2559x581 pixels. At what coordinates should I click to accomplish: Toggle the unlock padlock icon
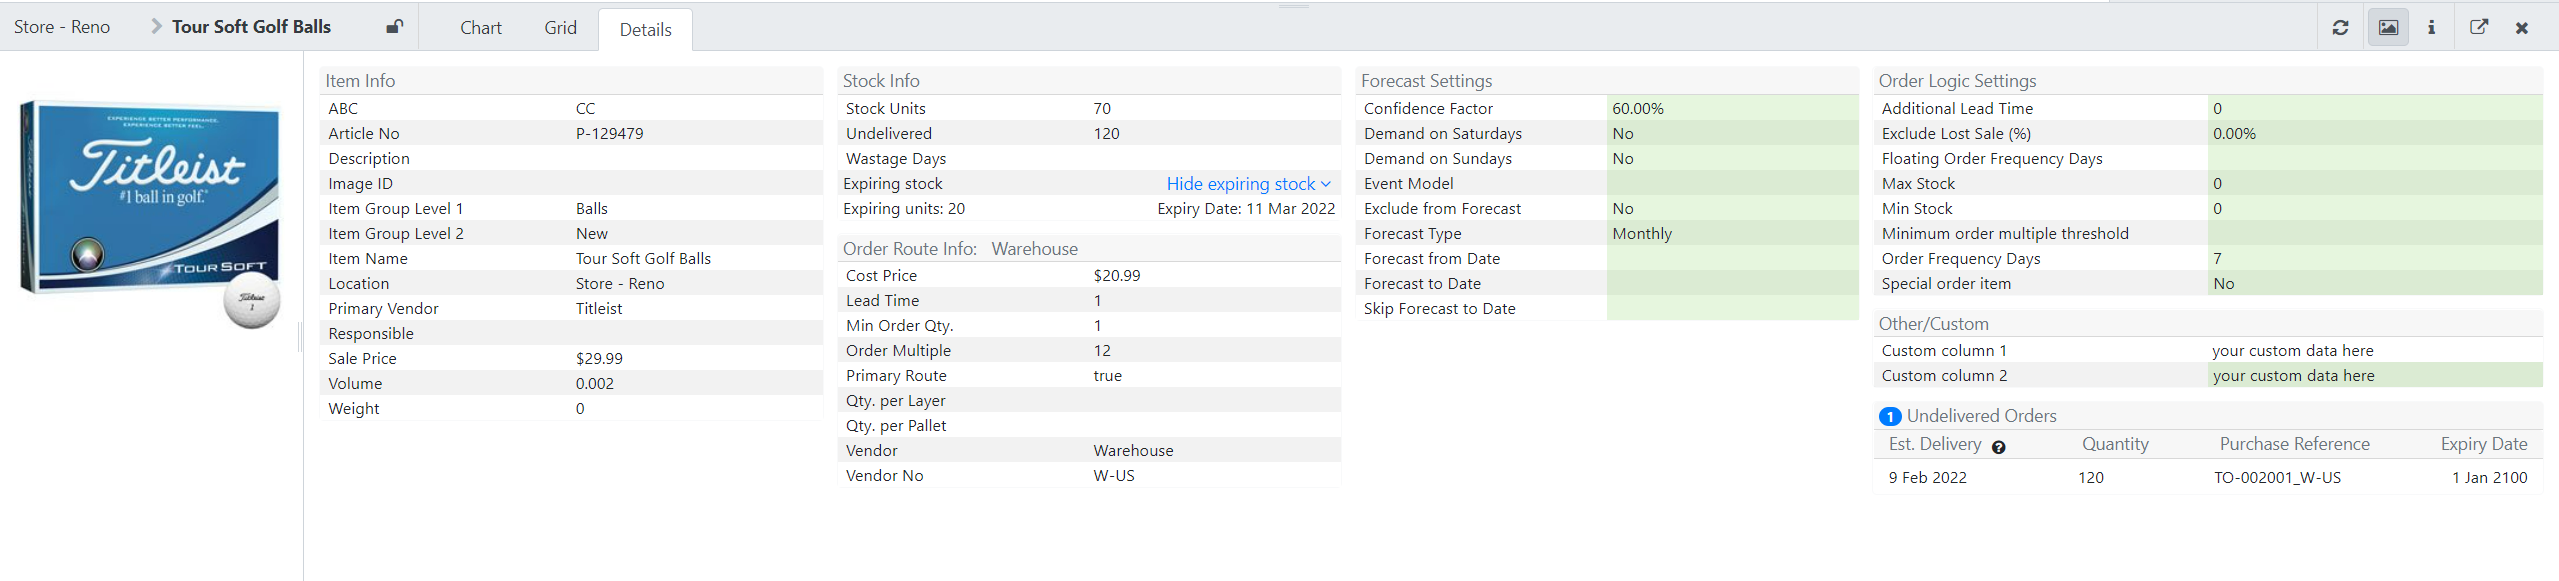(395, 27)
